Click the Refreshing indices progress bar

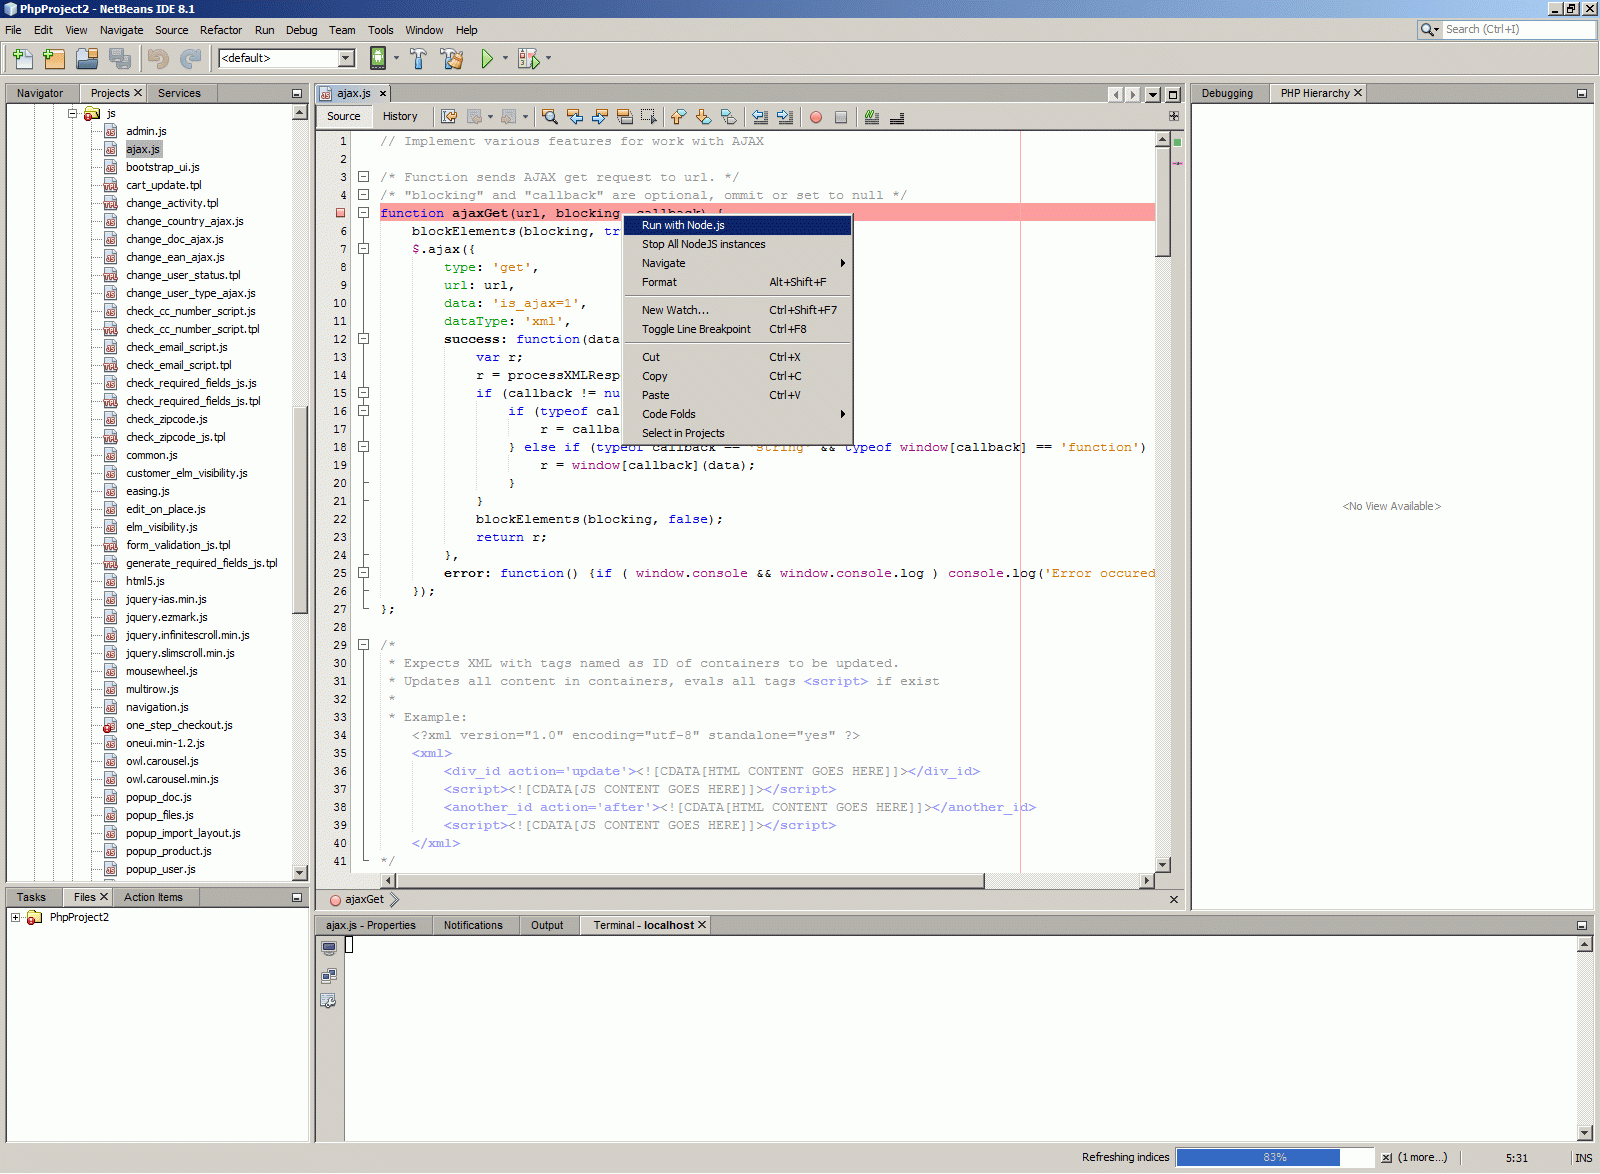(x=1274, y=1157)
